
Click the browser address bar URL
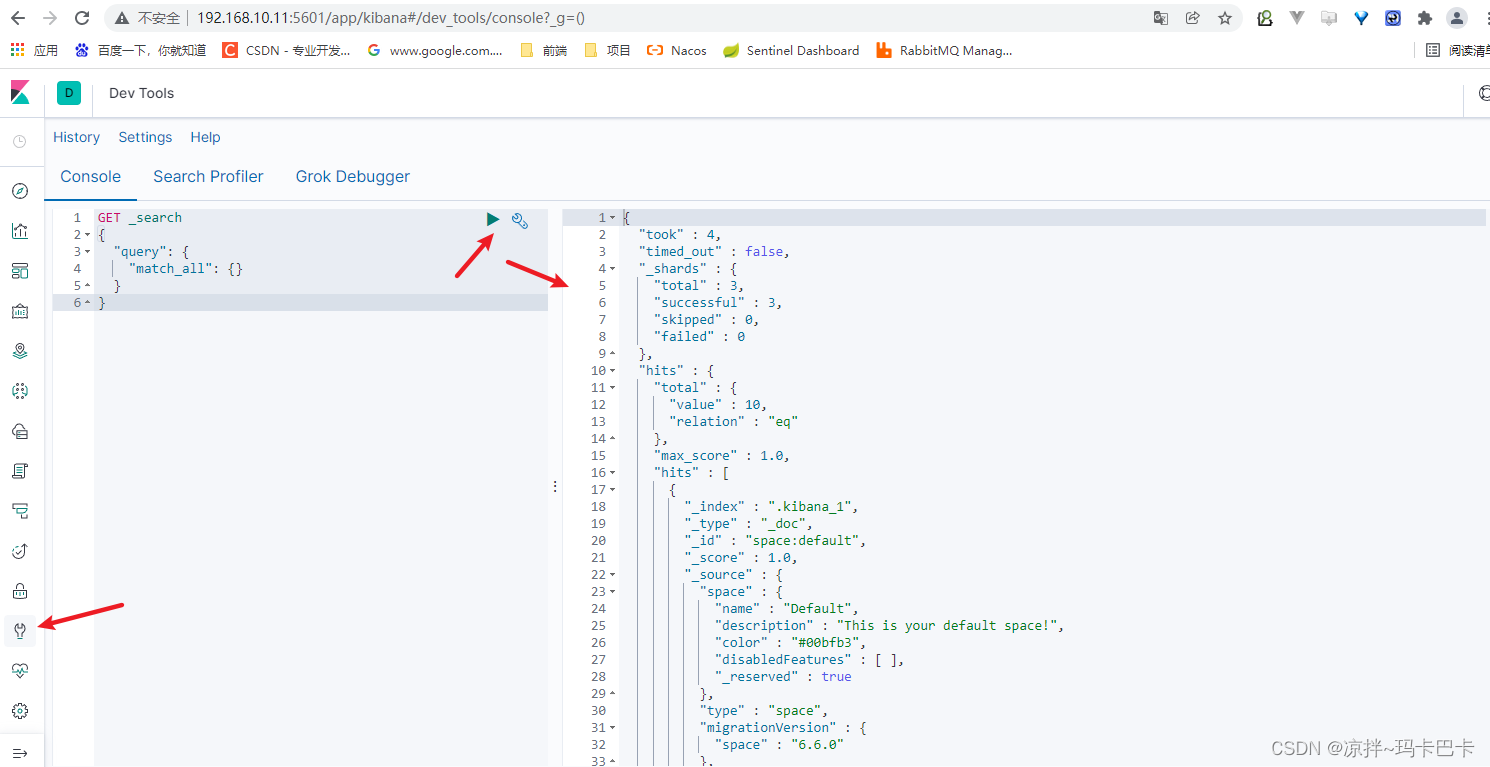pos(390,18)
